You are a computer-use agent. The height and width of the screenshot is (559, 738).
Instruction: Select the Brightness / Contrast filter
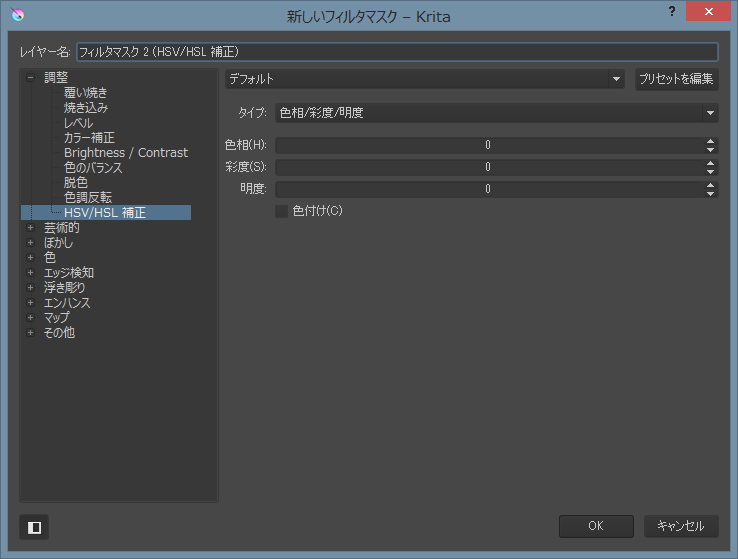[x=126, y=153]
